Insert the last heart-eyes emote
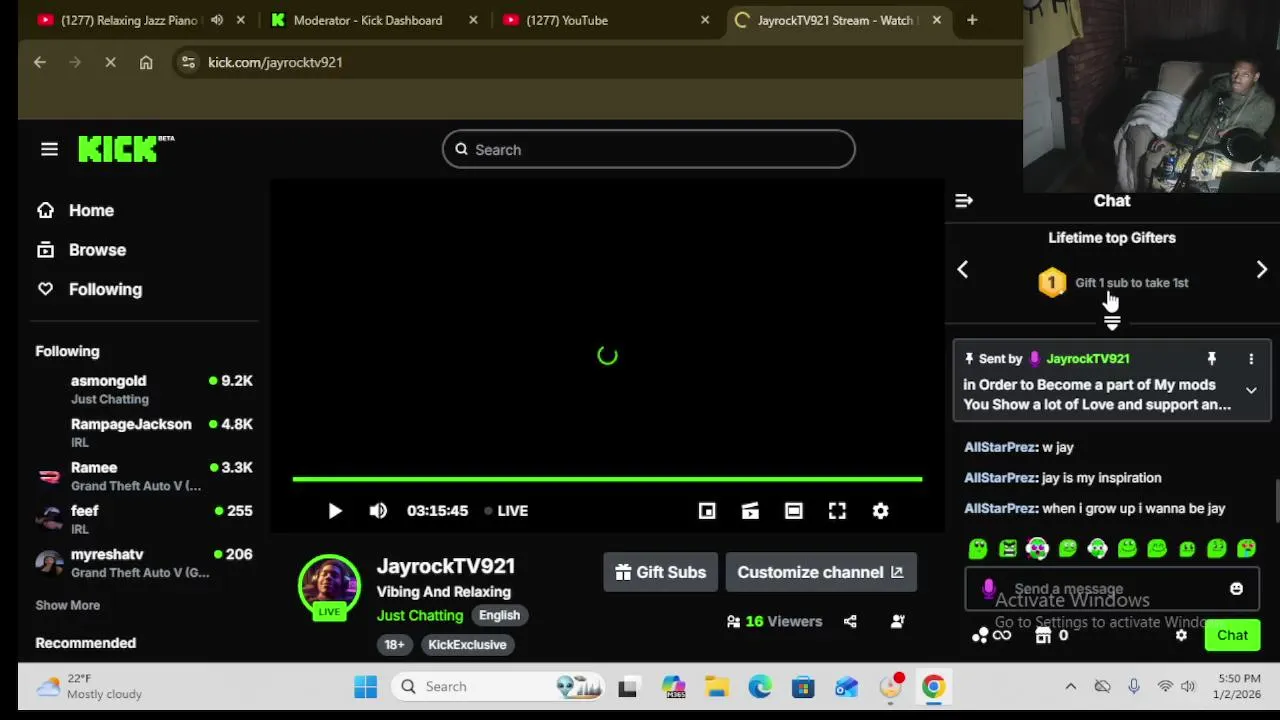Image resolution: width=1280 pixels, height=720 pixels. 1246,548
